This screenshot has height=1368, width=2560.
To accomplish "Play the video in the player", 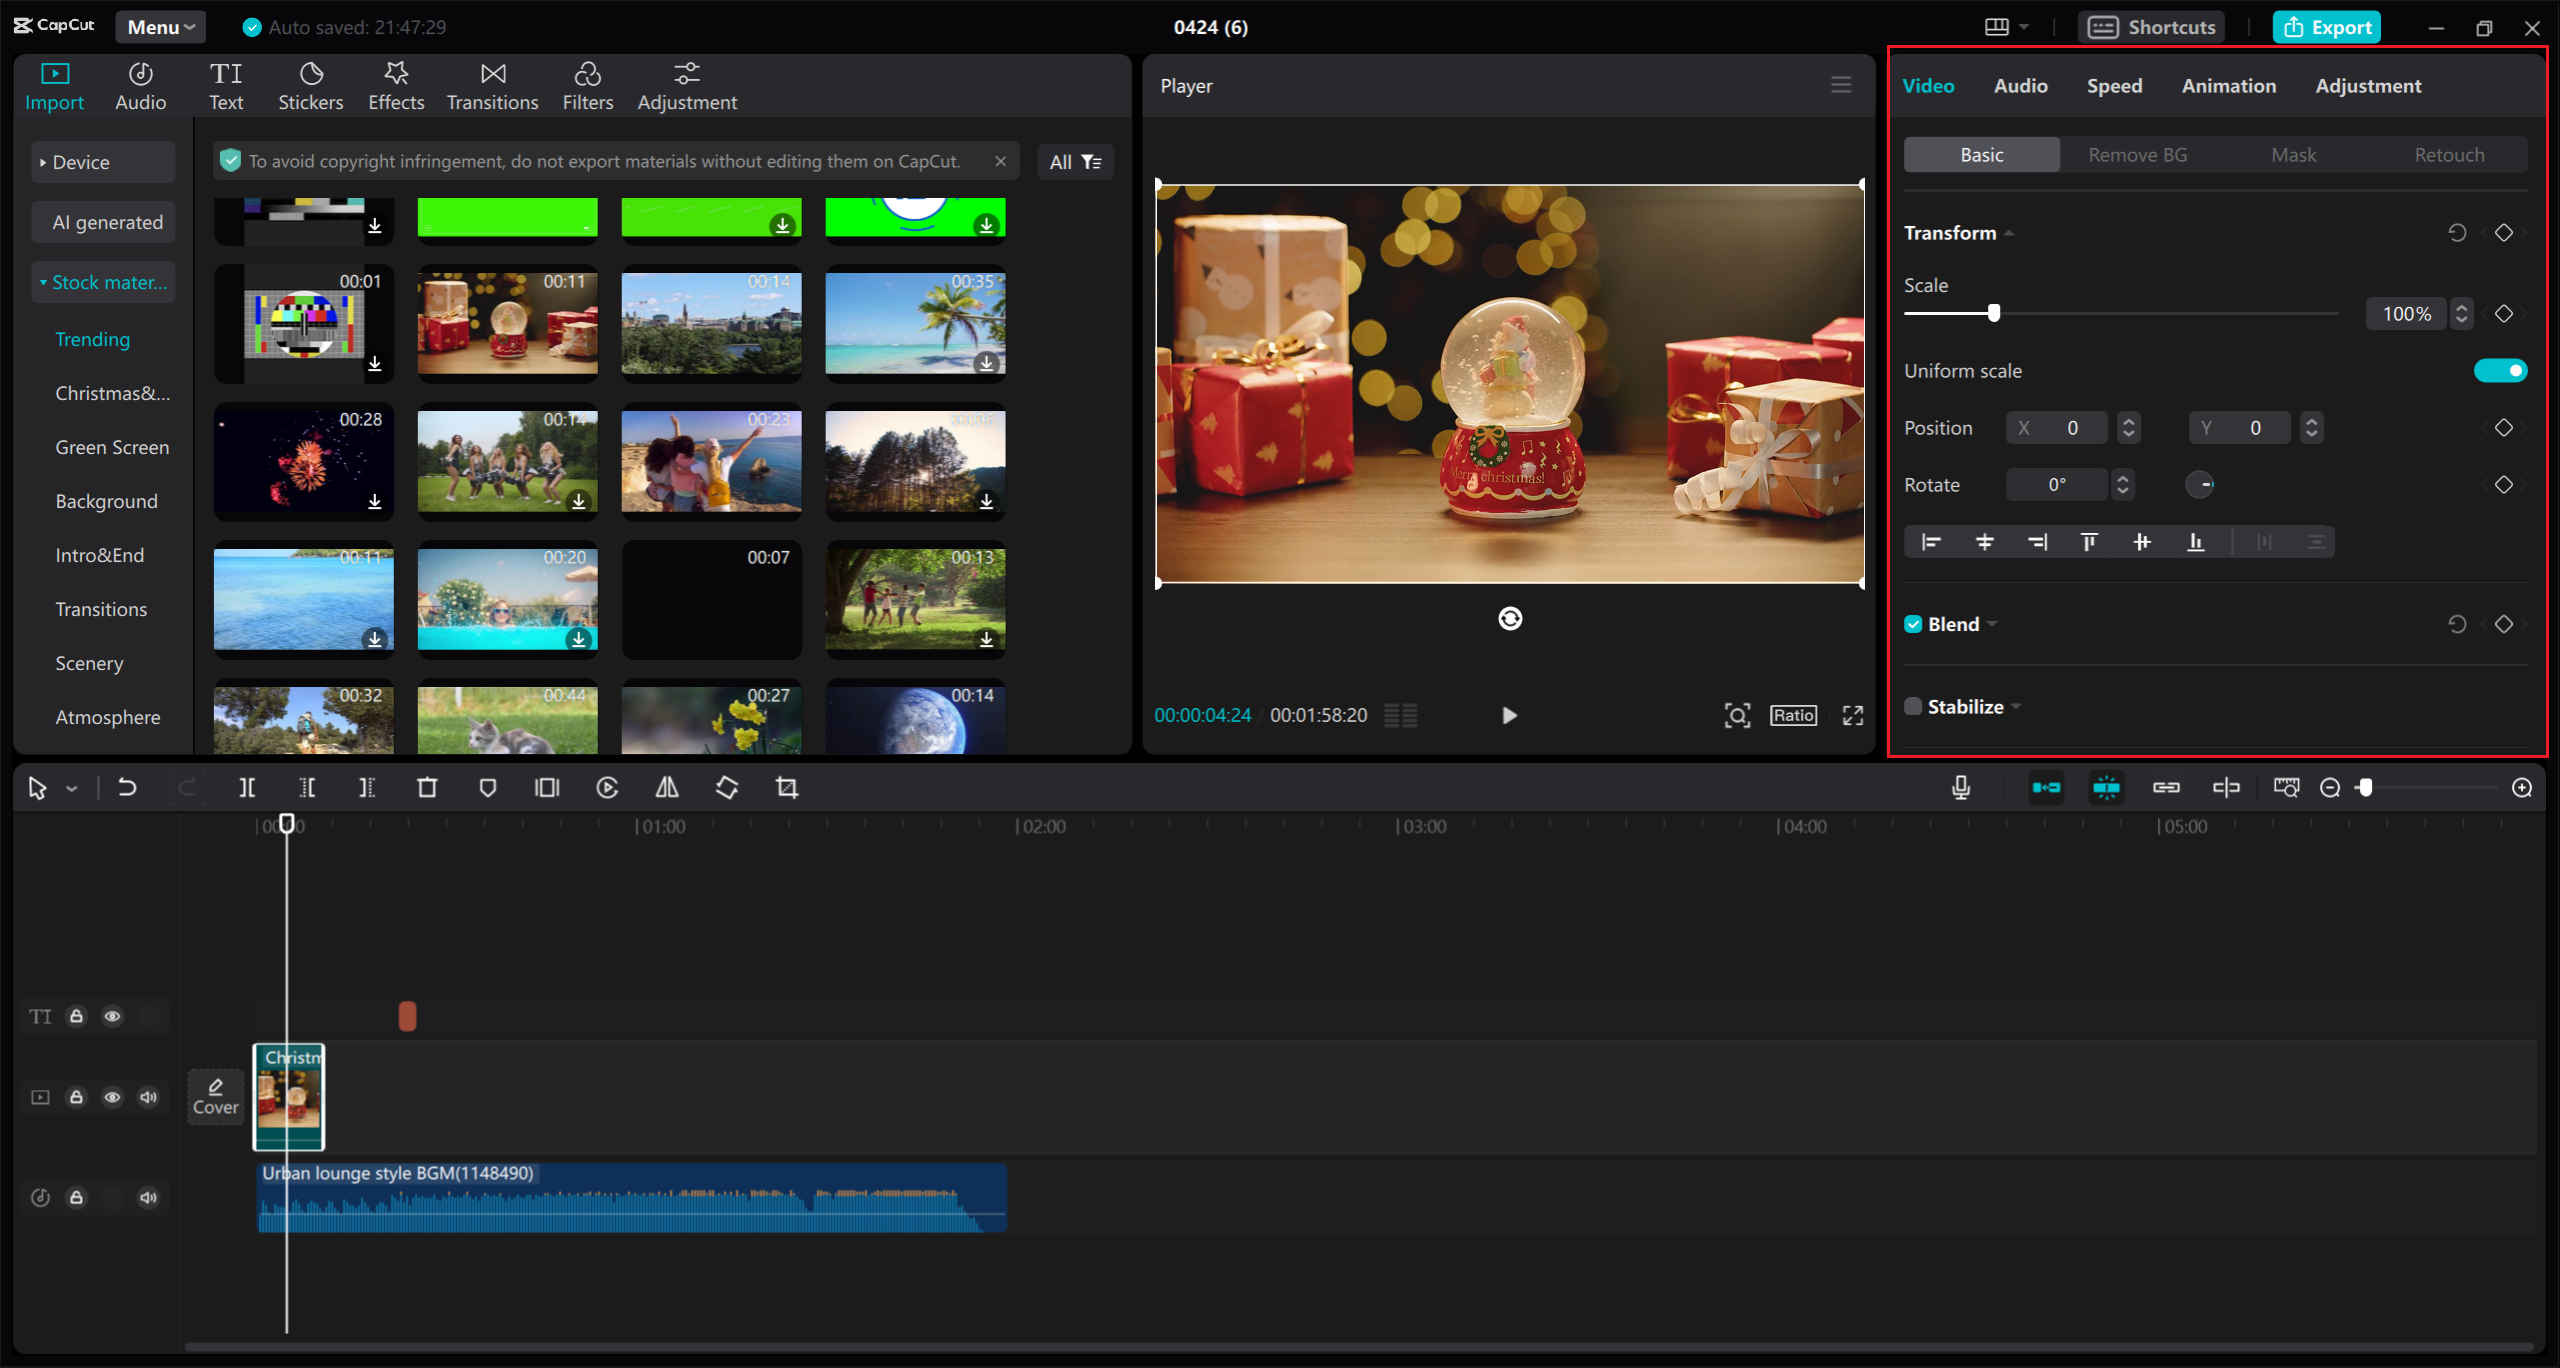I will tap(1509, 716).
